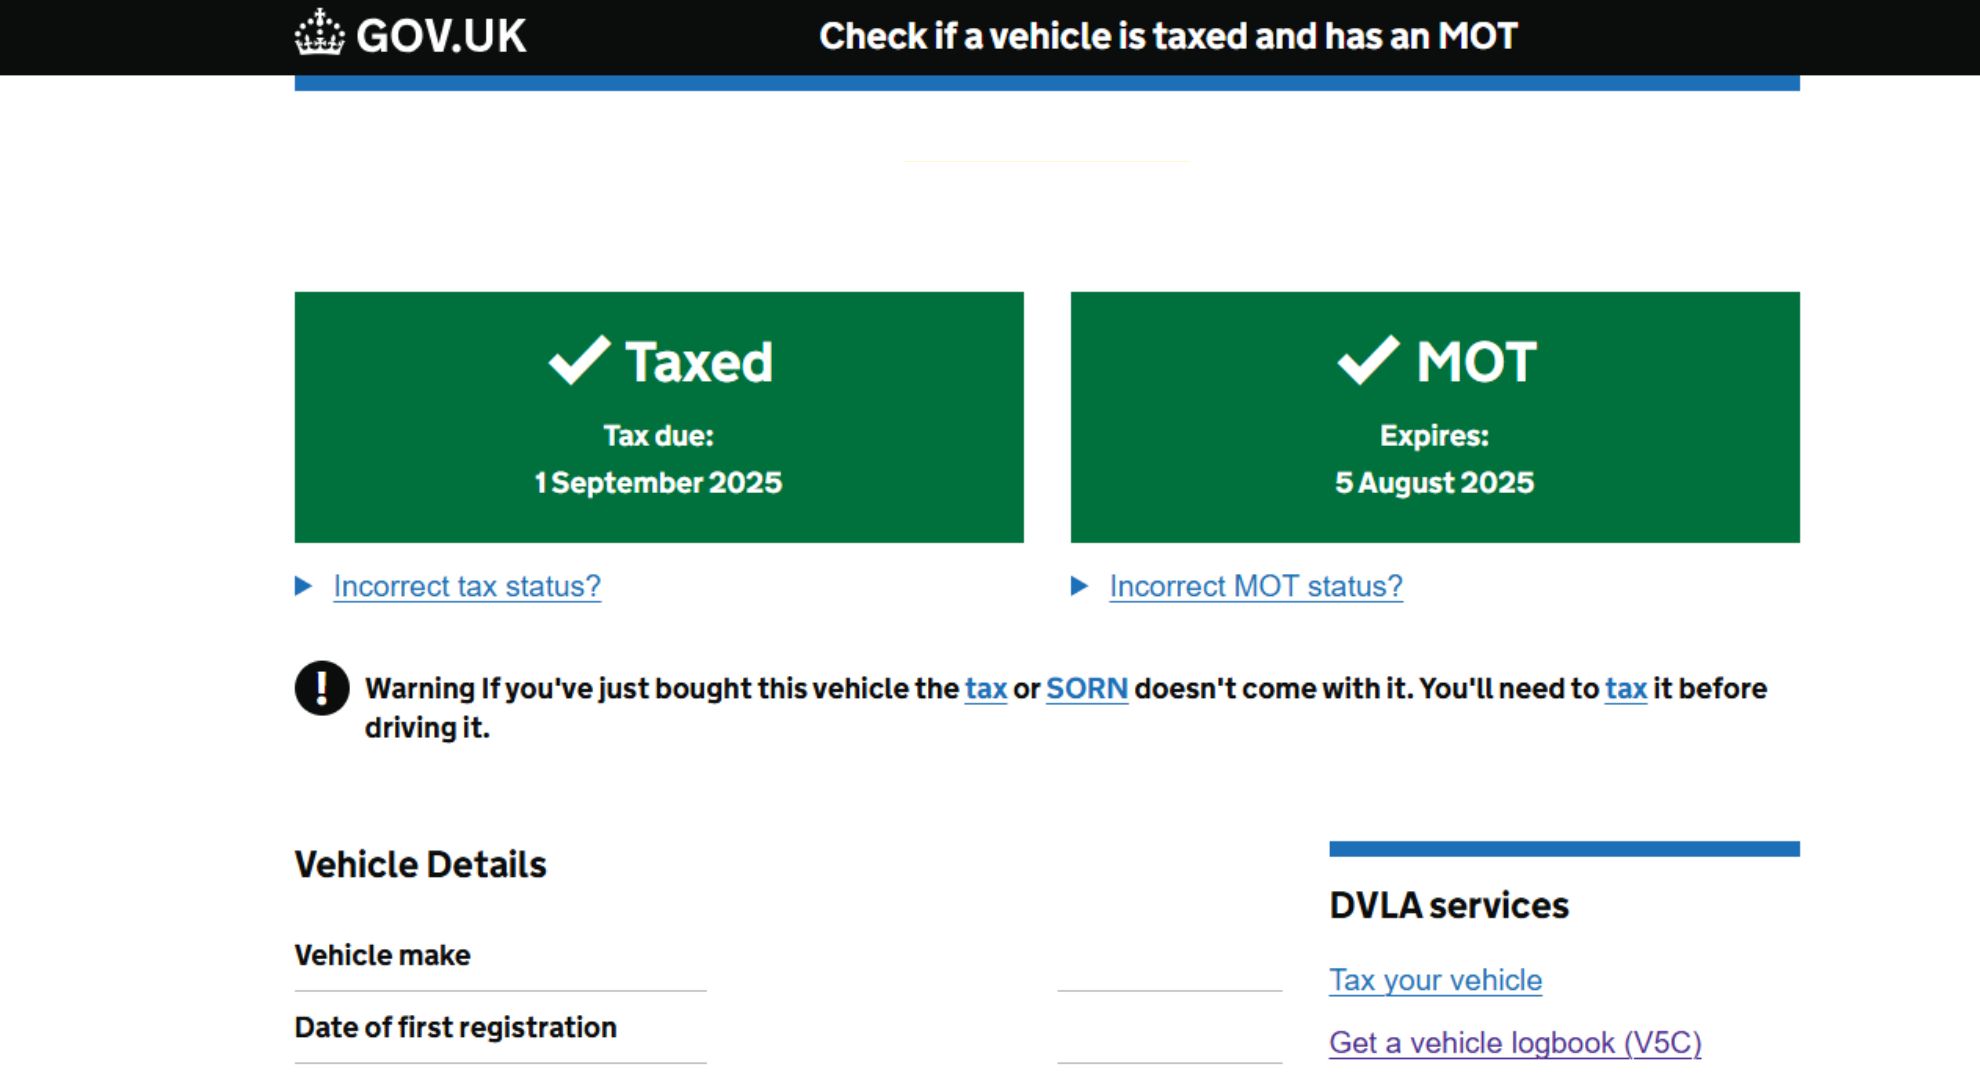1980x1080 pixels.
Task: Select the SORN hyperlink in warning message
Action: 1088,688
